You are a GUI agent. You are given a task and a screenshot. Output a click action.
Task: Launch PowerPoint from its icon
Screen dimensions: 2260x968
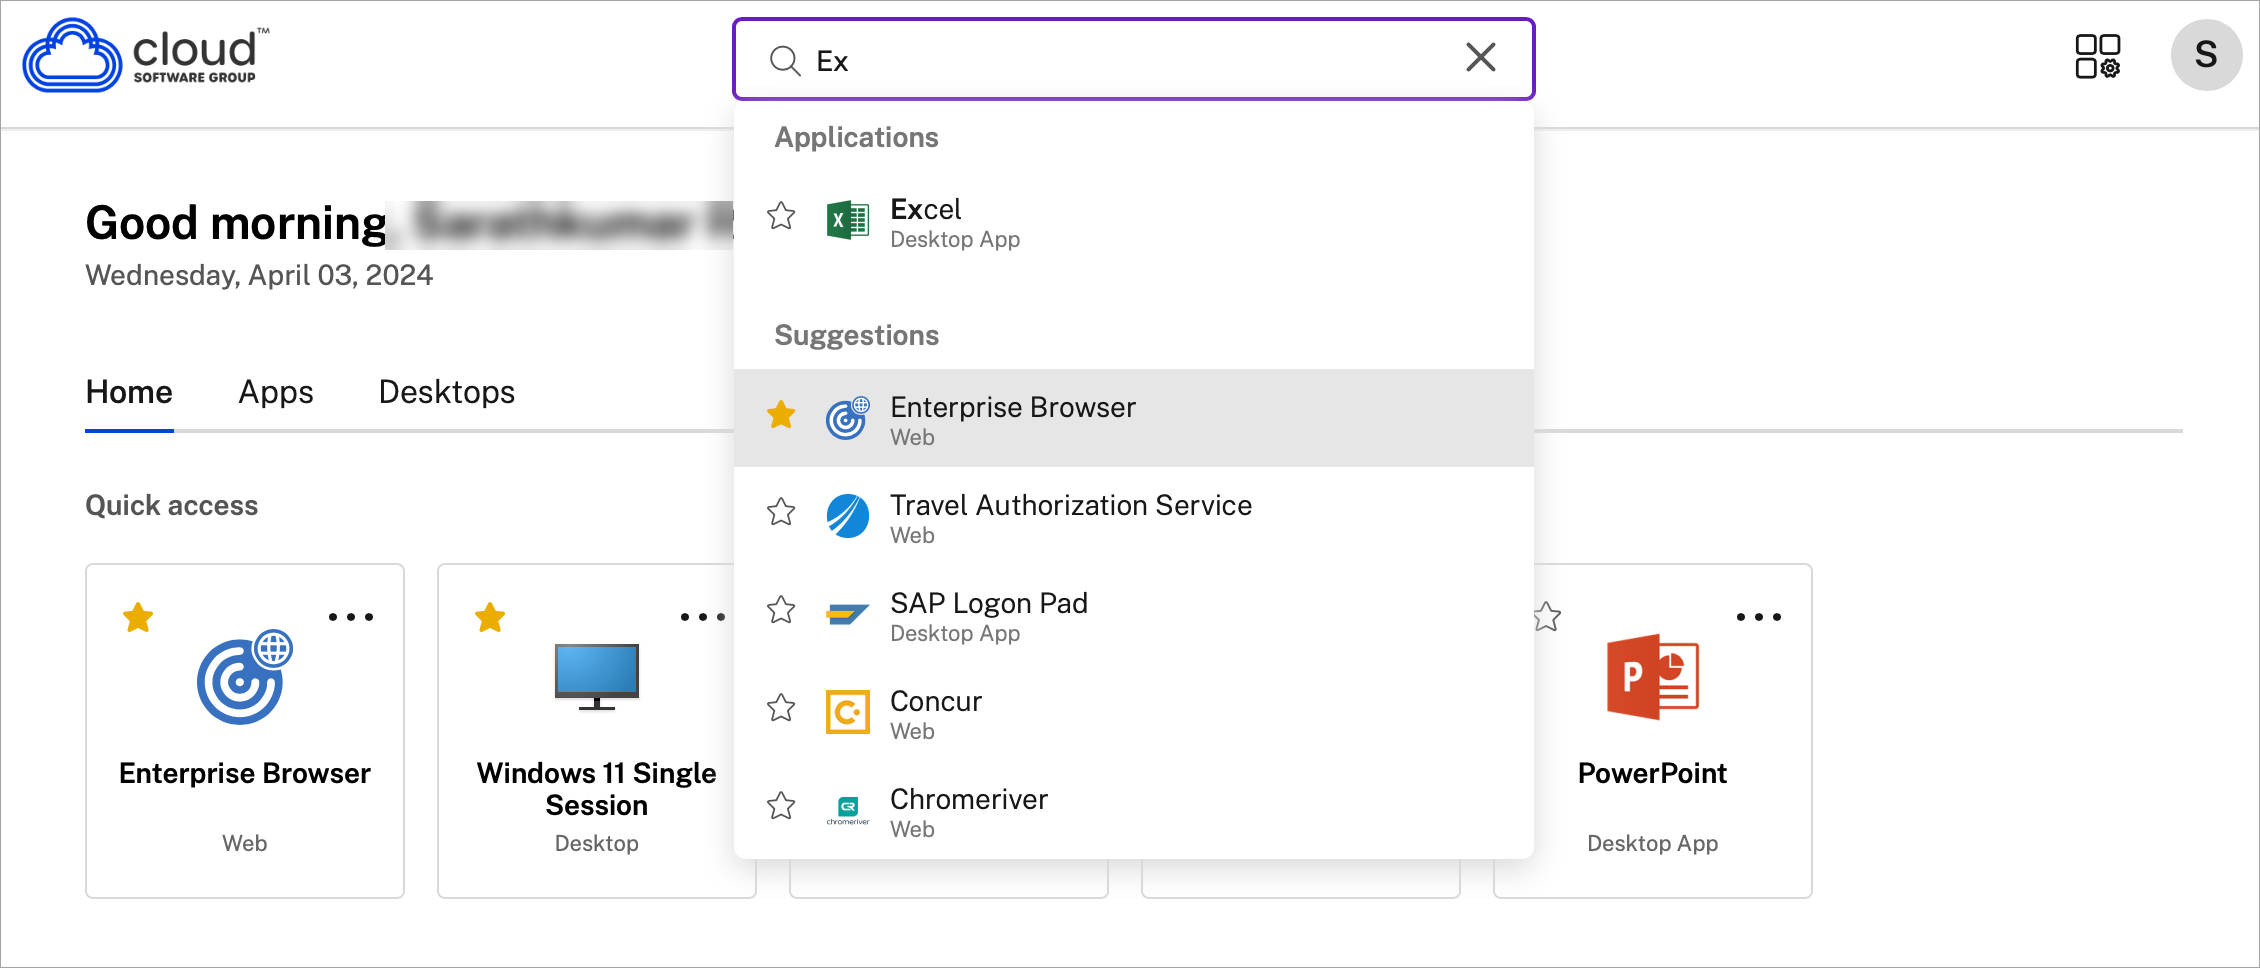click(1653, 677)
